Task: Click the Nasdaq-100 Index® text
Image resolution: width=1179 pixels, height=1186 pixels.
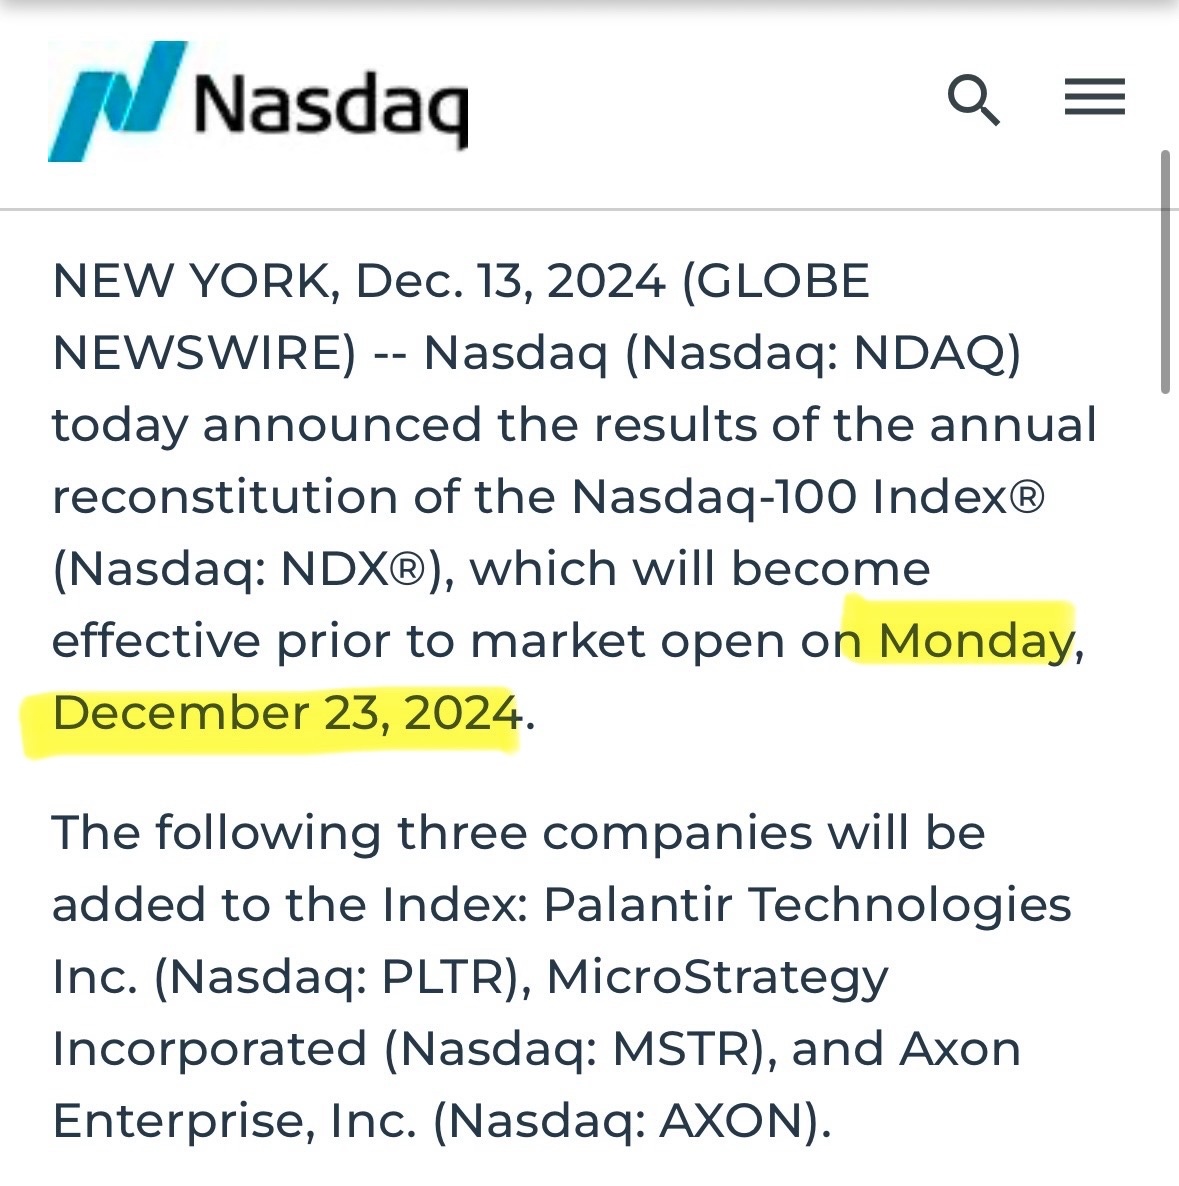Action: 808,496
